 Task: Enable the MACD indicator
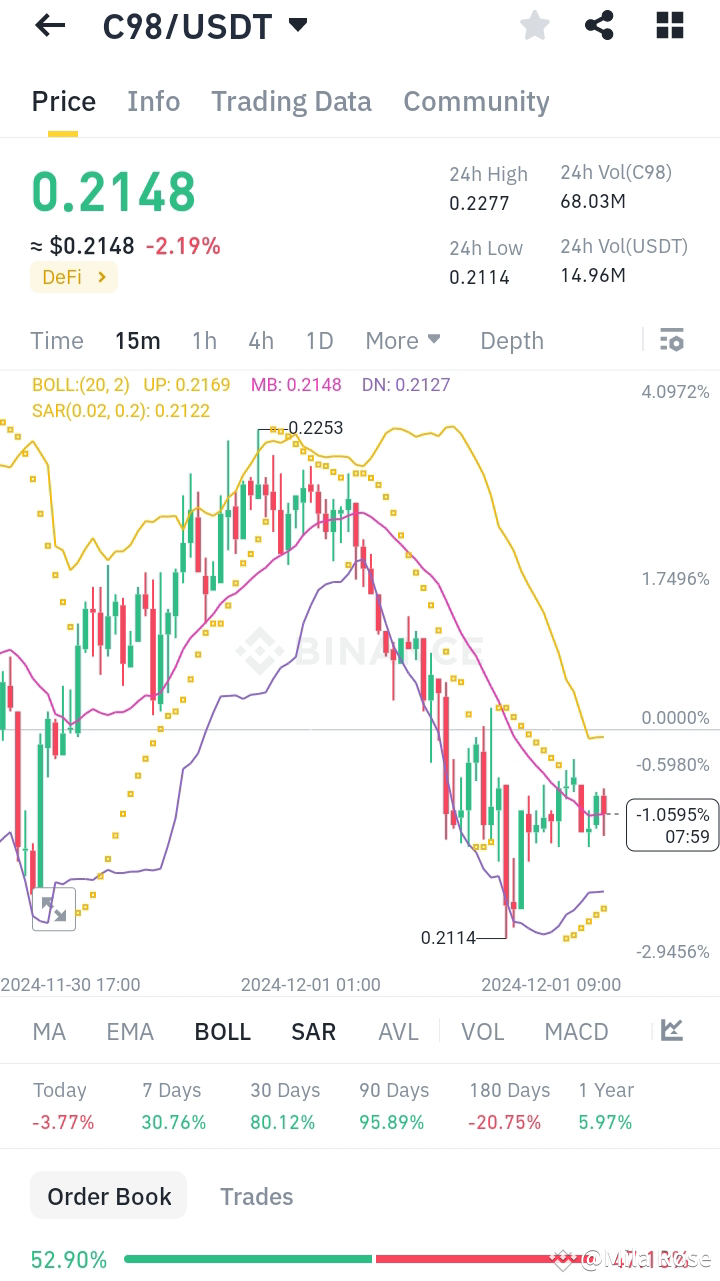576,1030
